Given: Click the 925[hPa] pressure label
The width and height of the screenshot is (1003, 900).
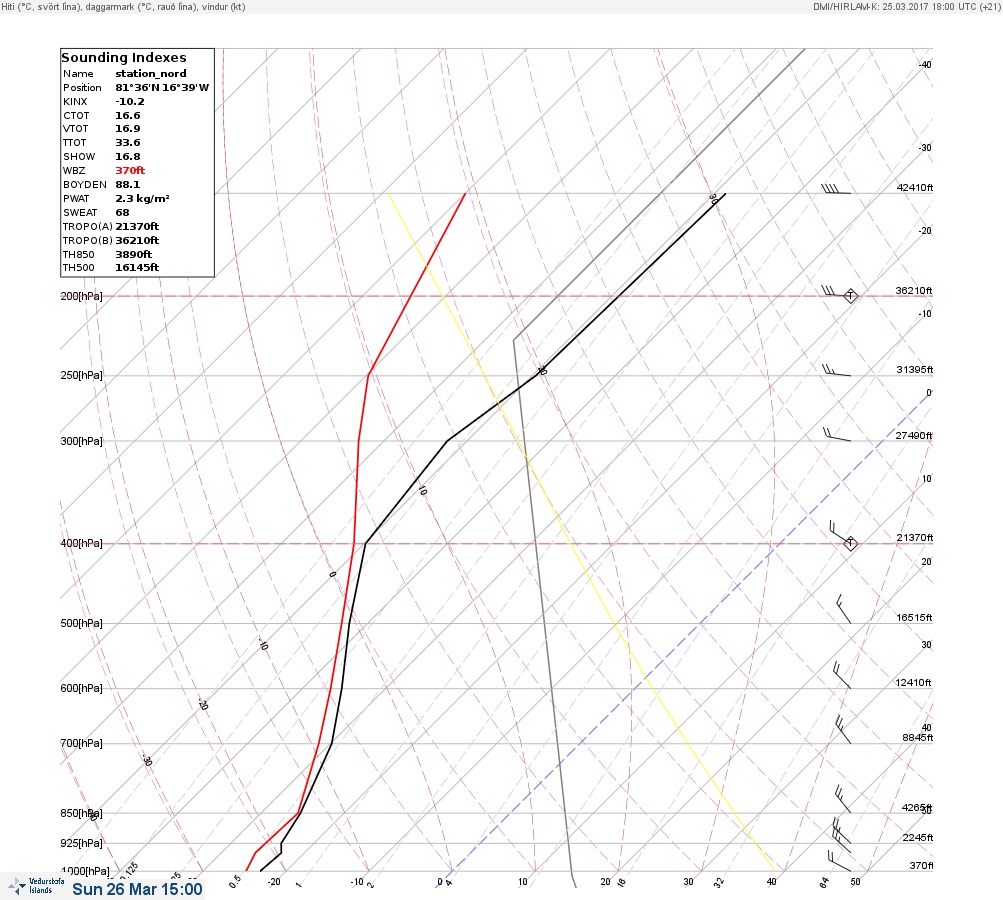Looking at the screenshot, I should click(x=81, y=844).
